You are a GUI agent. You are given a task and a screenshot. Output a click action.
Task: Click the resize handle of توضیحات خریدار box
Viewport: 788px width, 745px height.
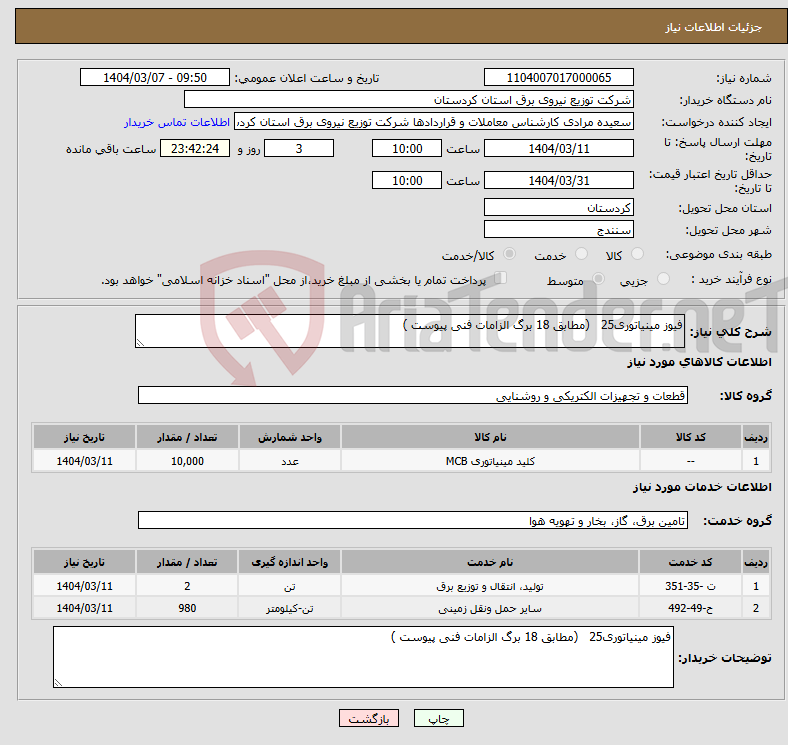(x=58, y=682)
